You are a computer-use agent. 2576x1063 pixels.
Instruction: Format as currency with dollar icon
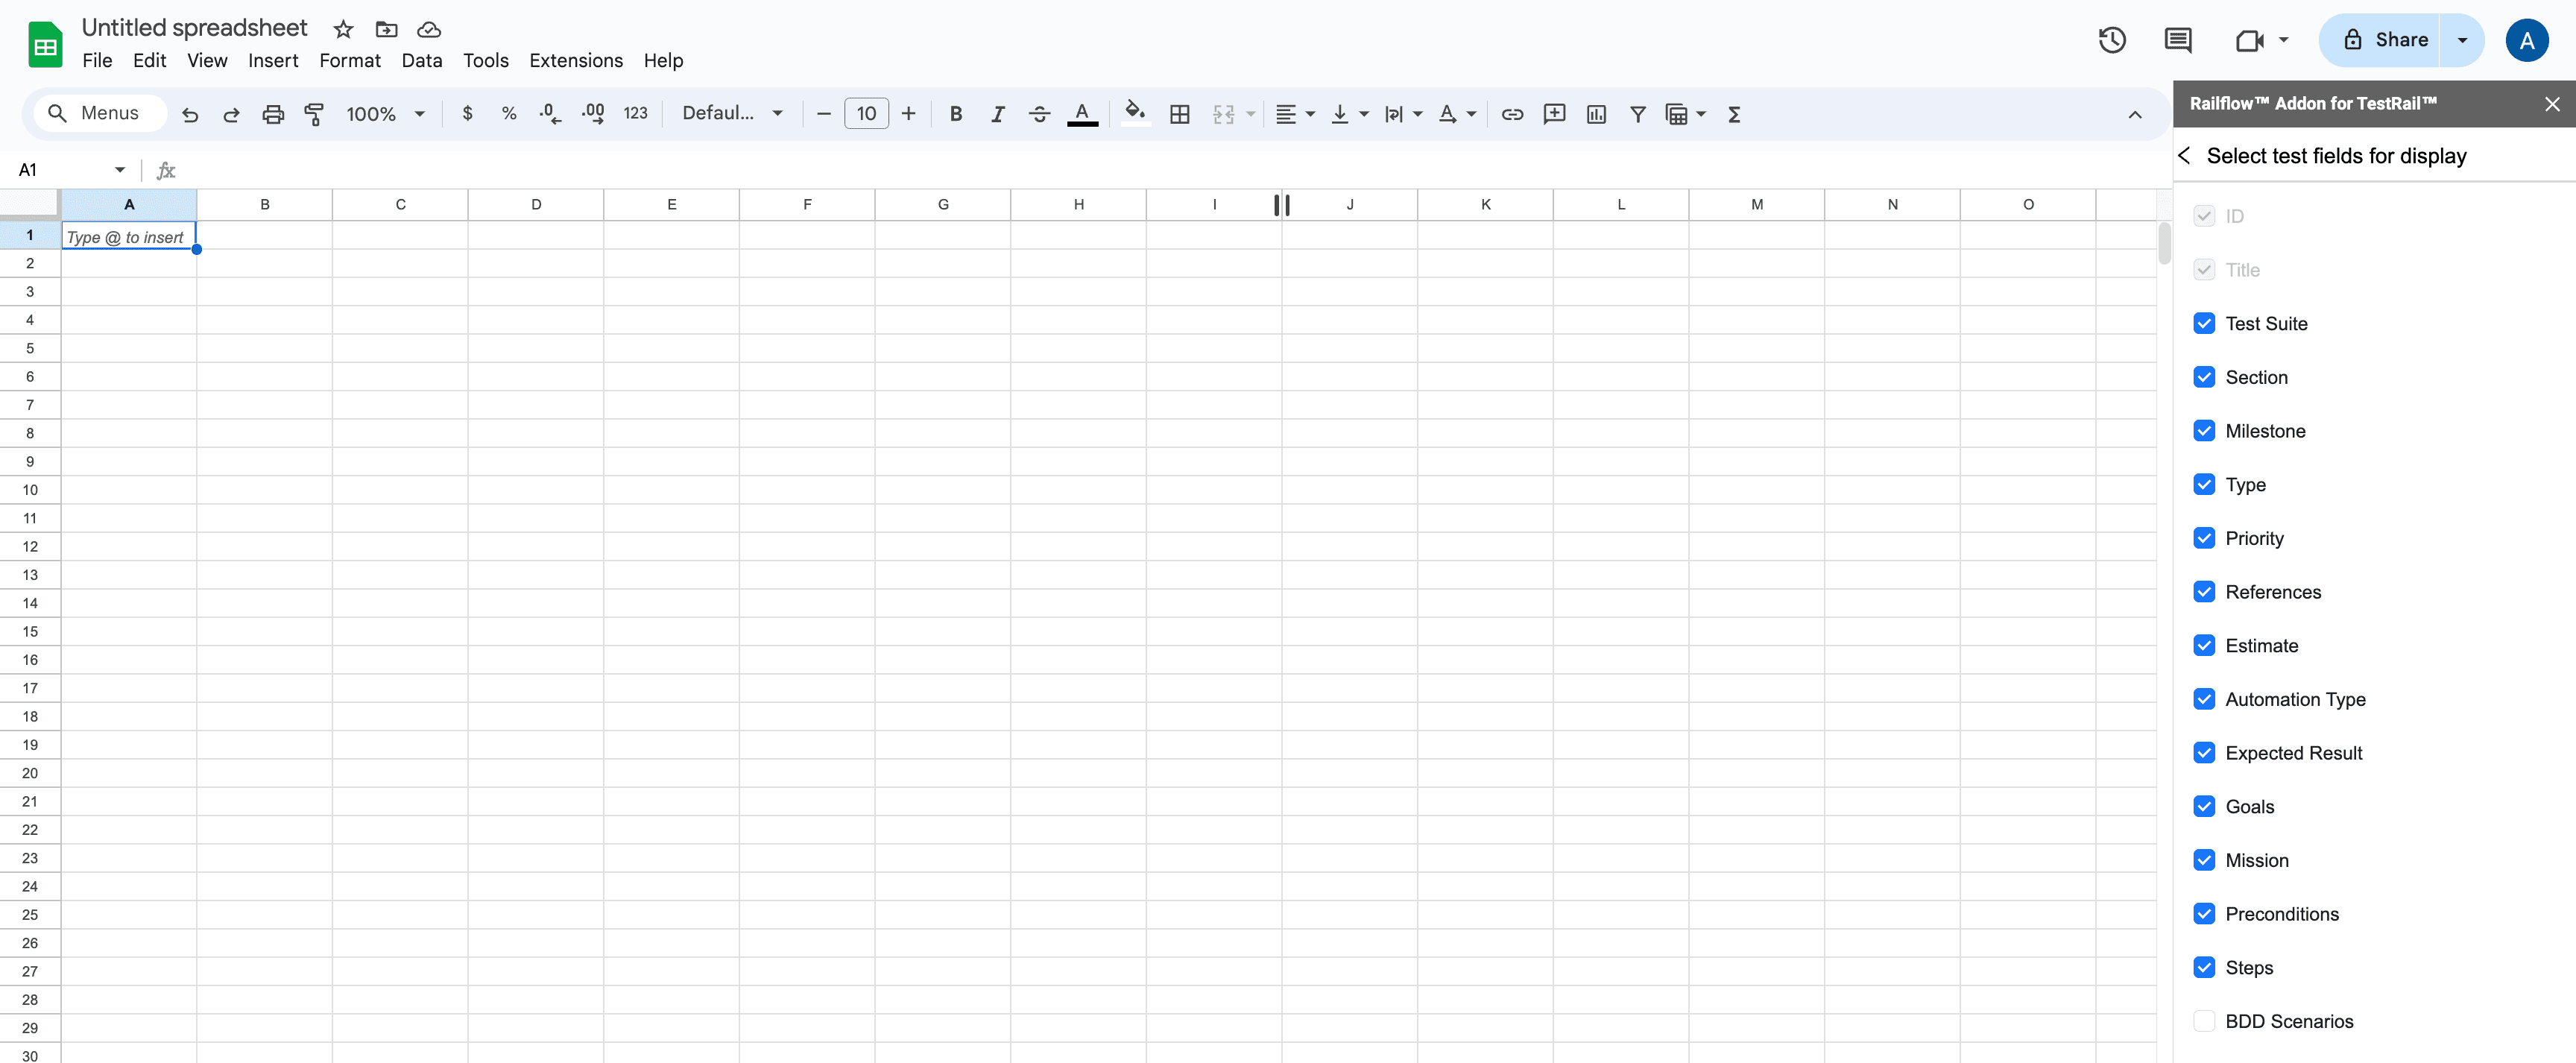tap(467, 113)
